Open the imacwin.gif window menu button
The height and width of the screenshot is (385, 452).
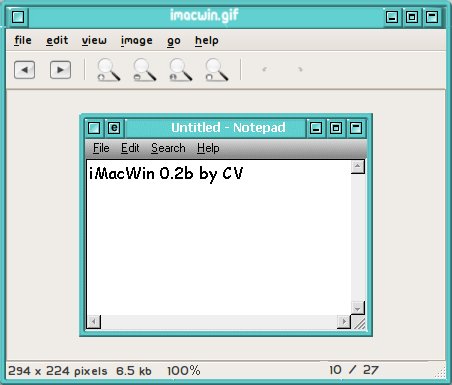[x=18, y=16]
